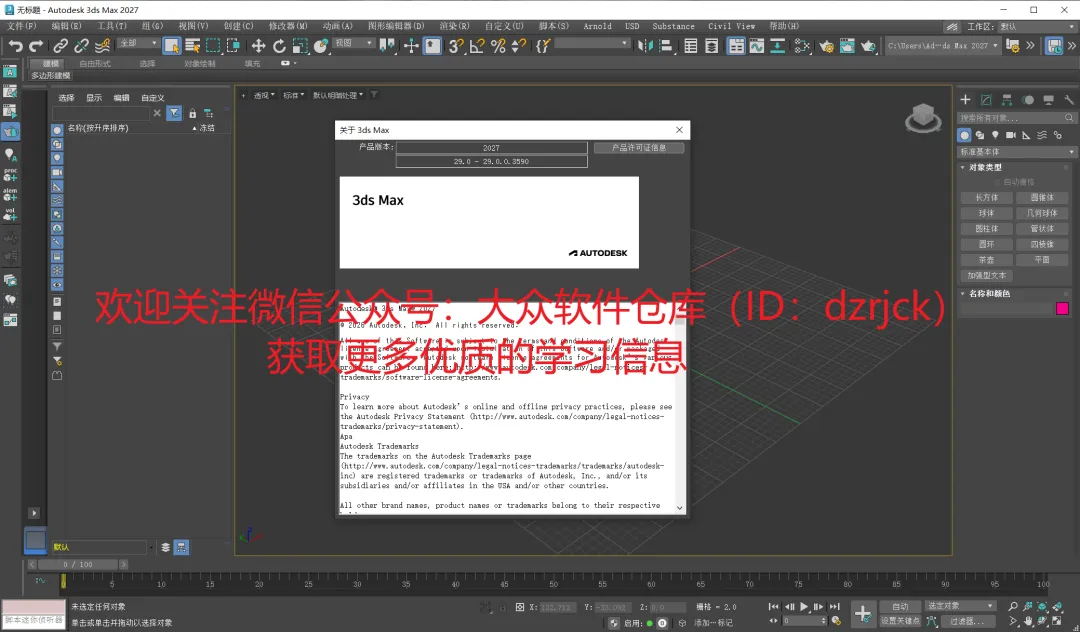Screen dimensions: 1080x632
Task: Select the Cameras category icon
Action: click(1010, 135)
